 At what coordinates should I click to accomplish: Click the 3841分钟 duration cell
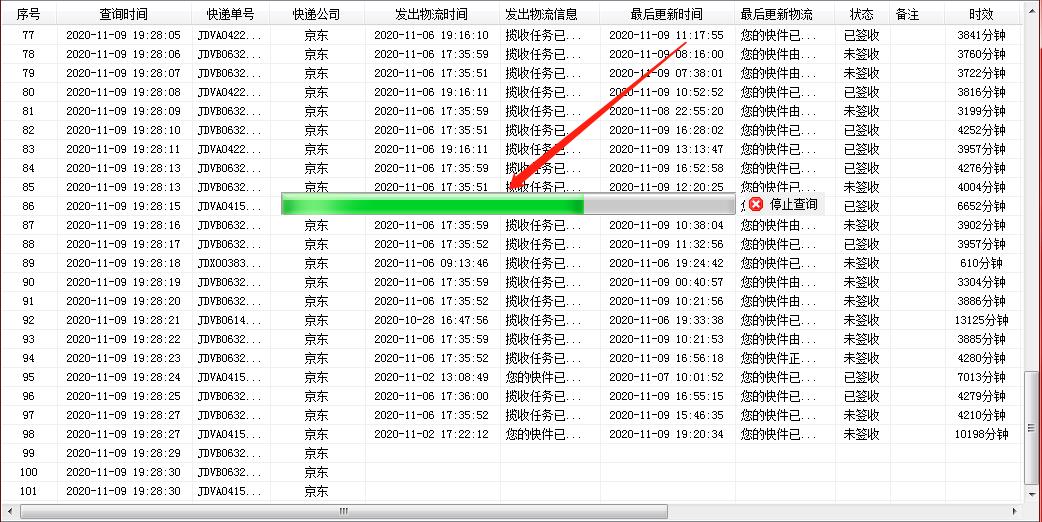tap(982, 35)
